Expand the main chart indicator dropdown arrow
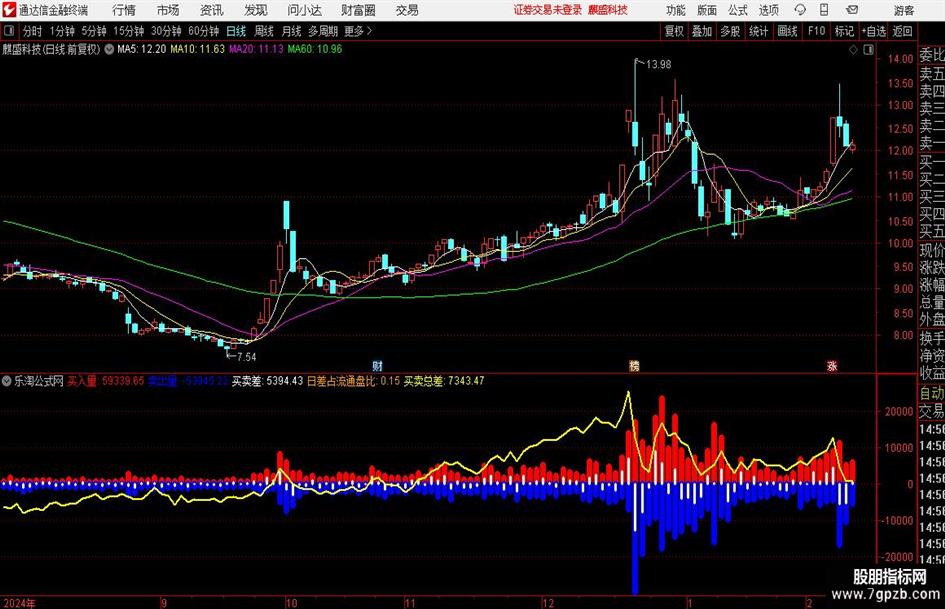Image resolution: width=945 pixels, height=609 pixels. [x=109, y=49]
